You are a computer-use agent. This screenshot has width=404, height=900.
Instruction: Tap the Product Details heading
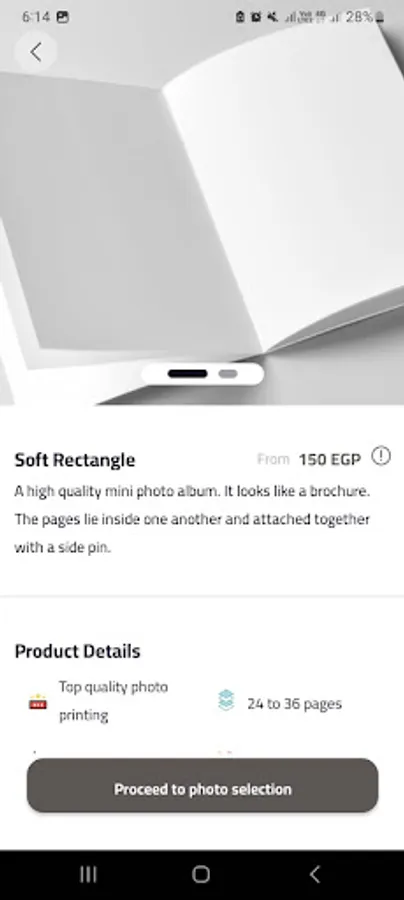(77, 651)
